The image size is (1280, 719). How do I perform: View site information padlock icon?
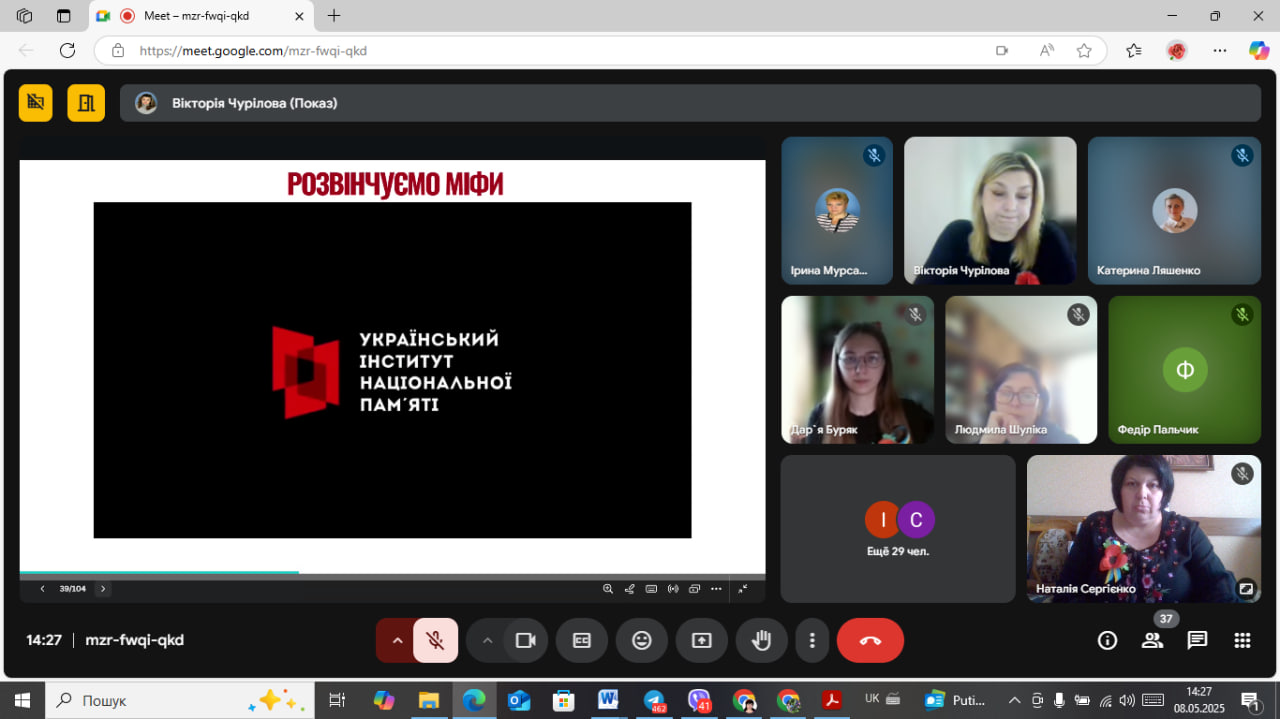click(118, 50)
